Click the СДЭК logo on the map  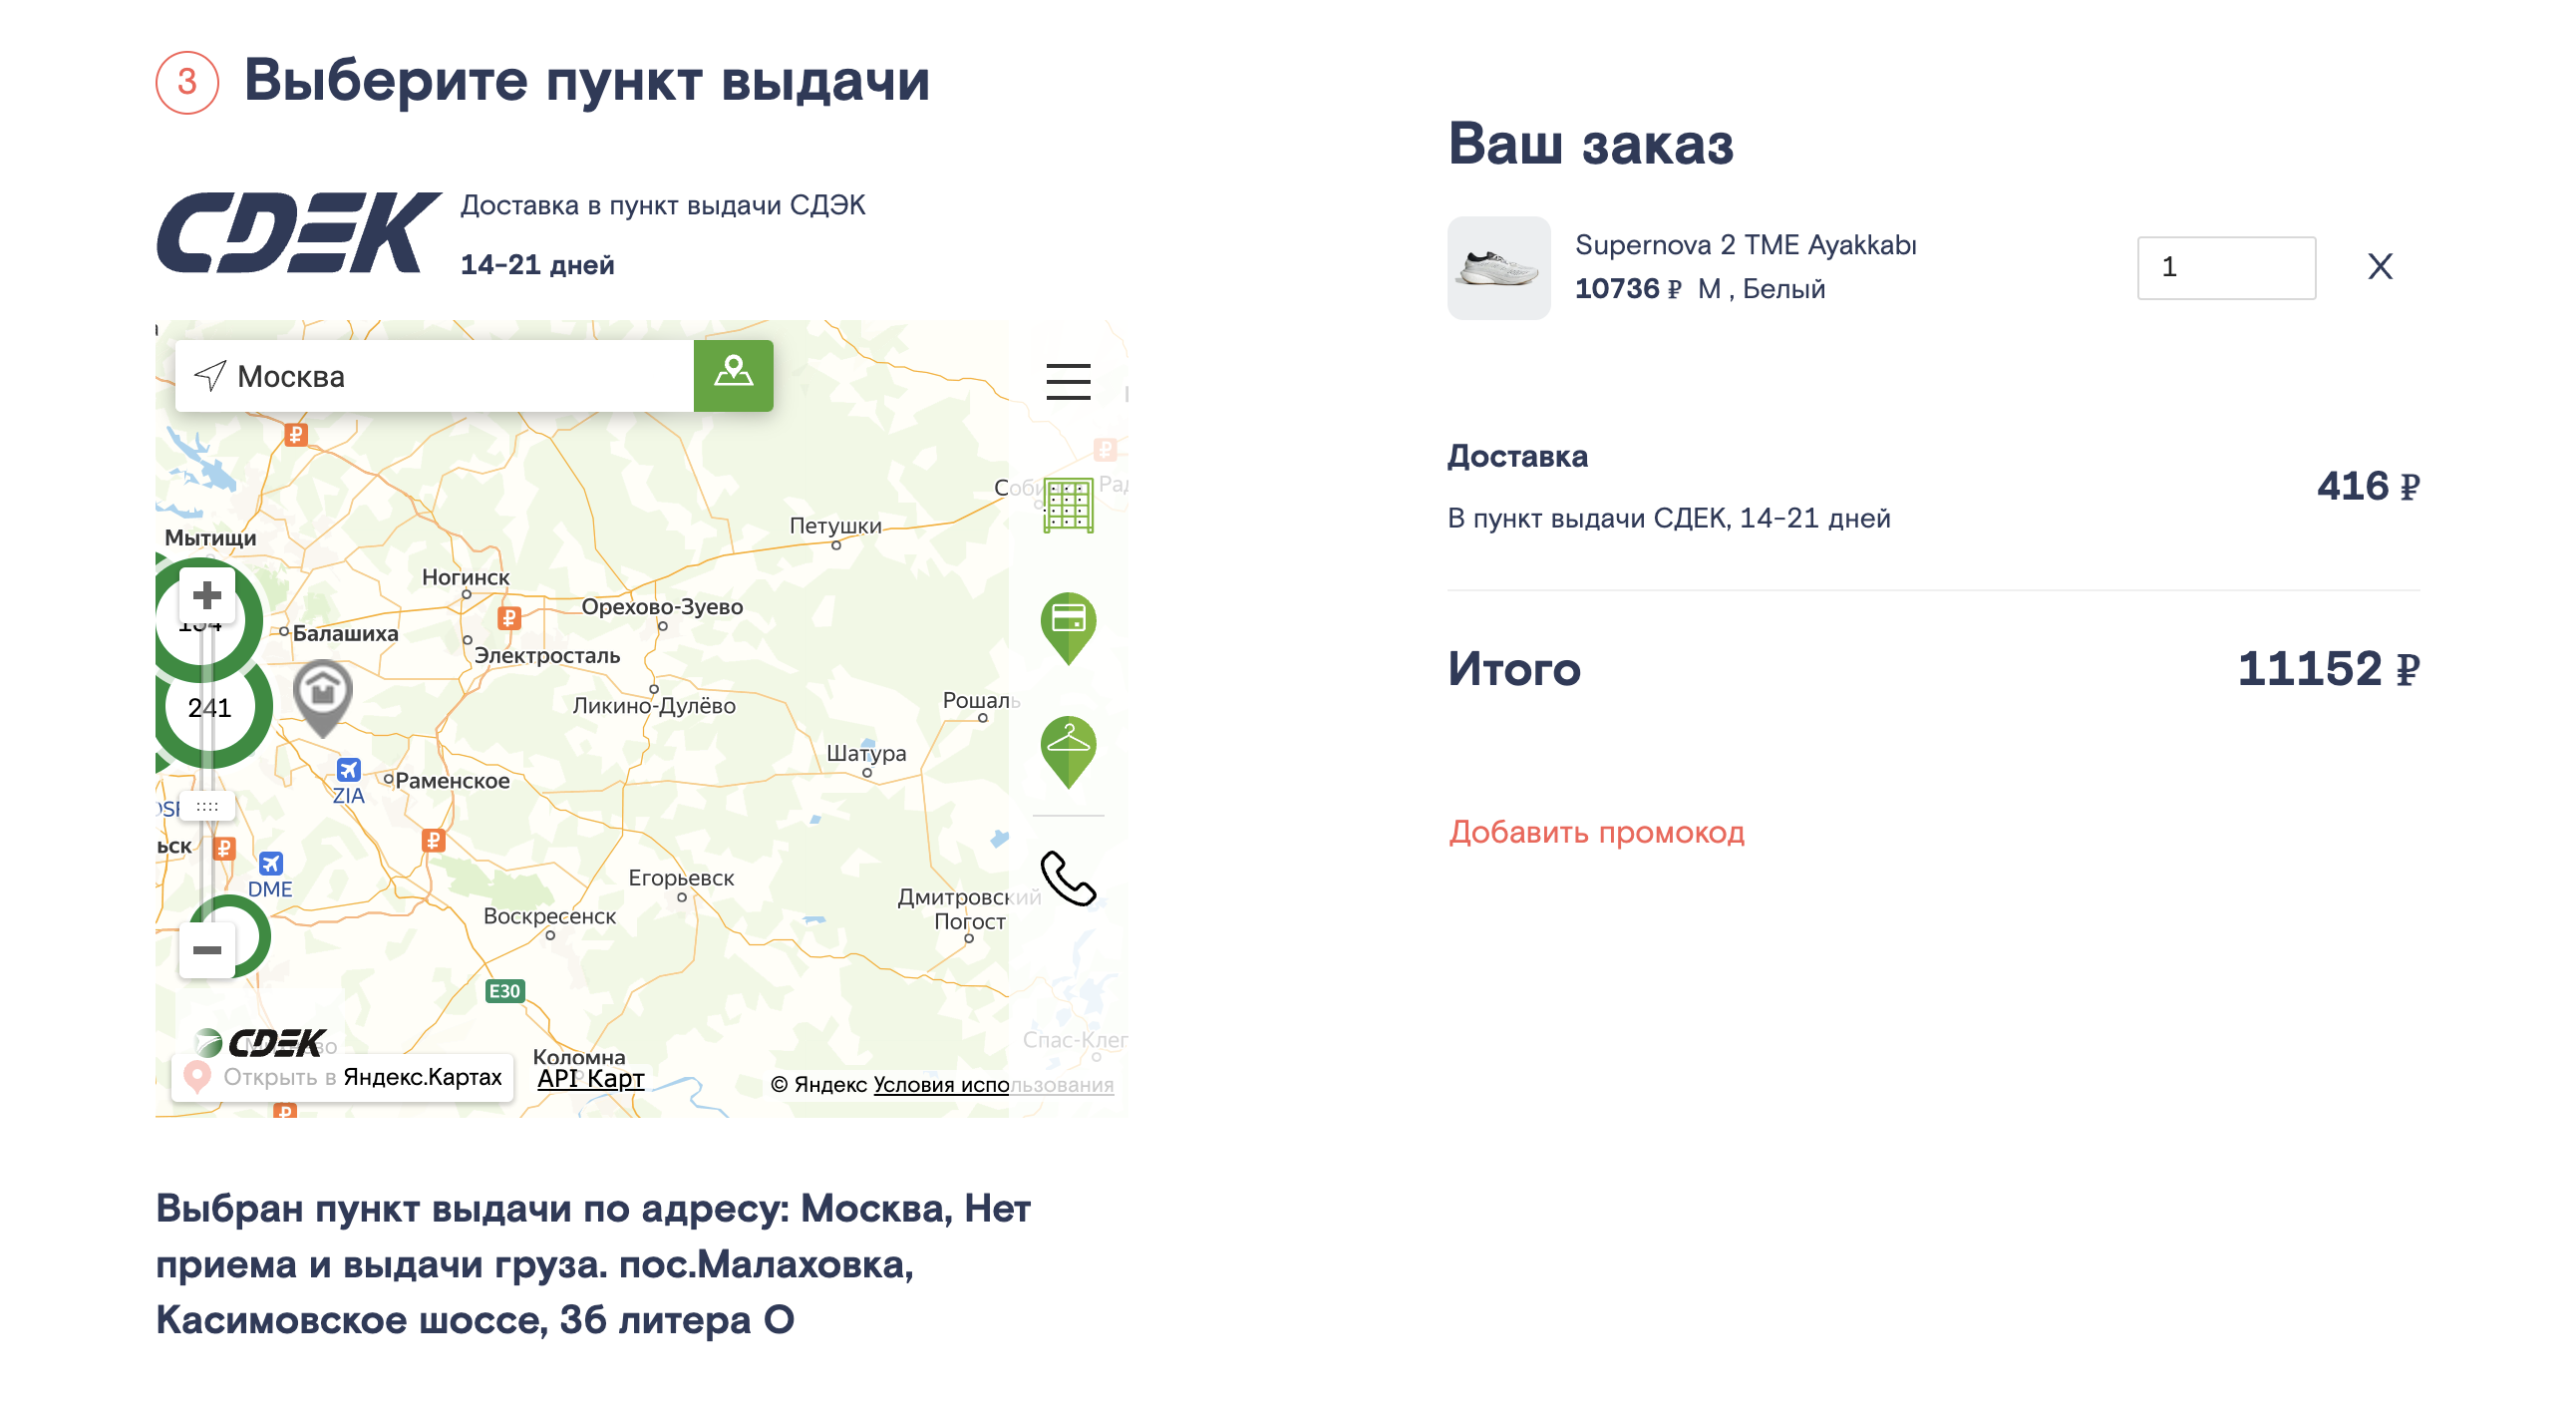[x=261, y=1043]
